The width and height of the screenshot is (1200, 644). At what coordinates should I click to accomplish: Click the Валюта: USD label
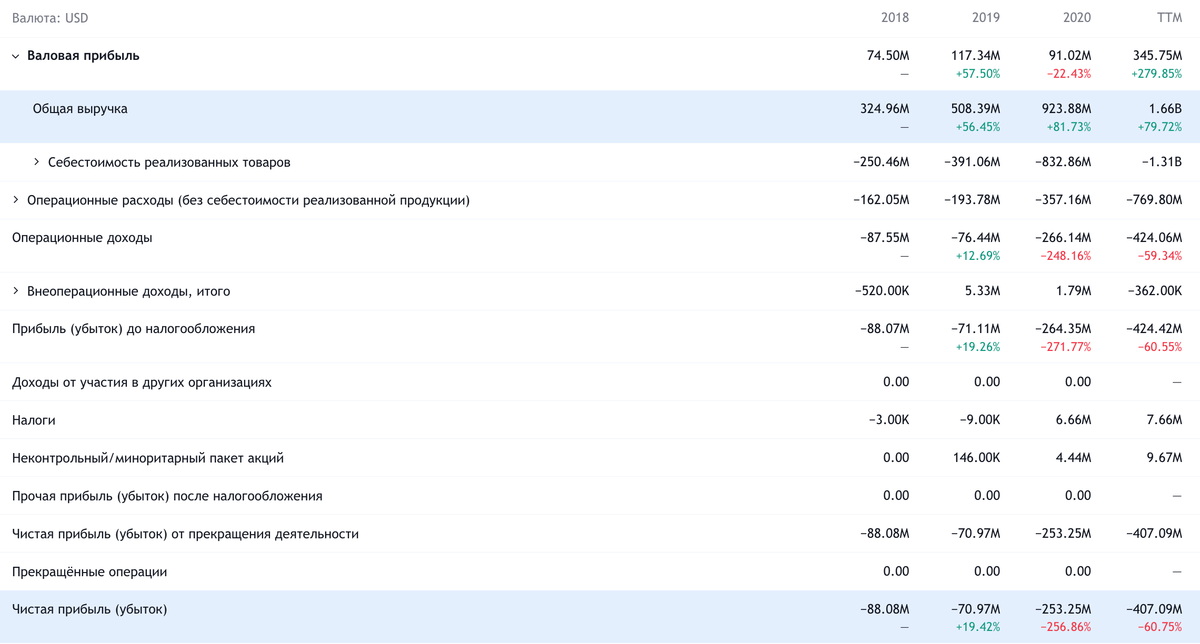click(x=49, y=18)
